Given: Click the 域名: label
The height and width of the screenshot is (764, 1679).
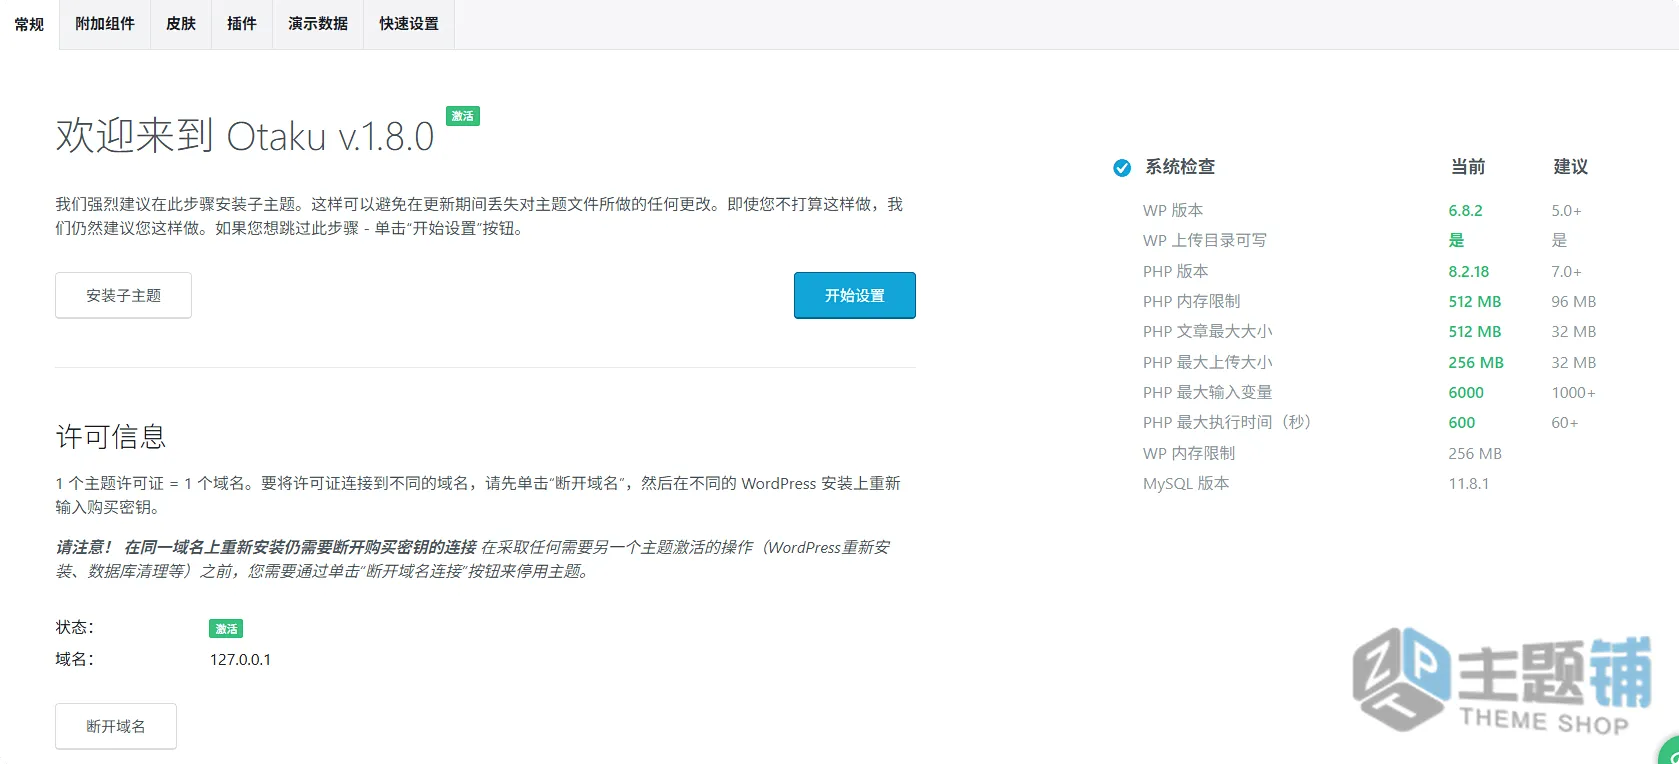Looking at the screenshot, I should point(75,659).
